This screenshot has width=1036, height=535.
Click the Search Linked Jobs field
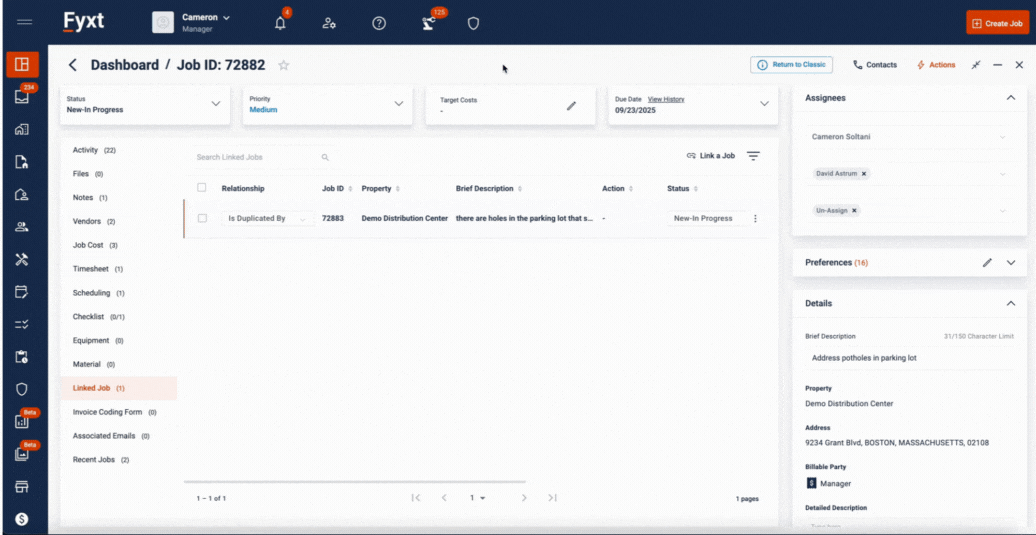point(256,157)
